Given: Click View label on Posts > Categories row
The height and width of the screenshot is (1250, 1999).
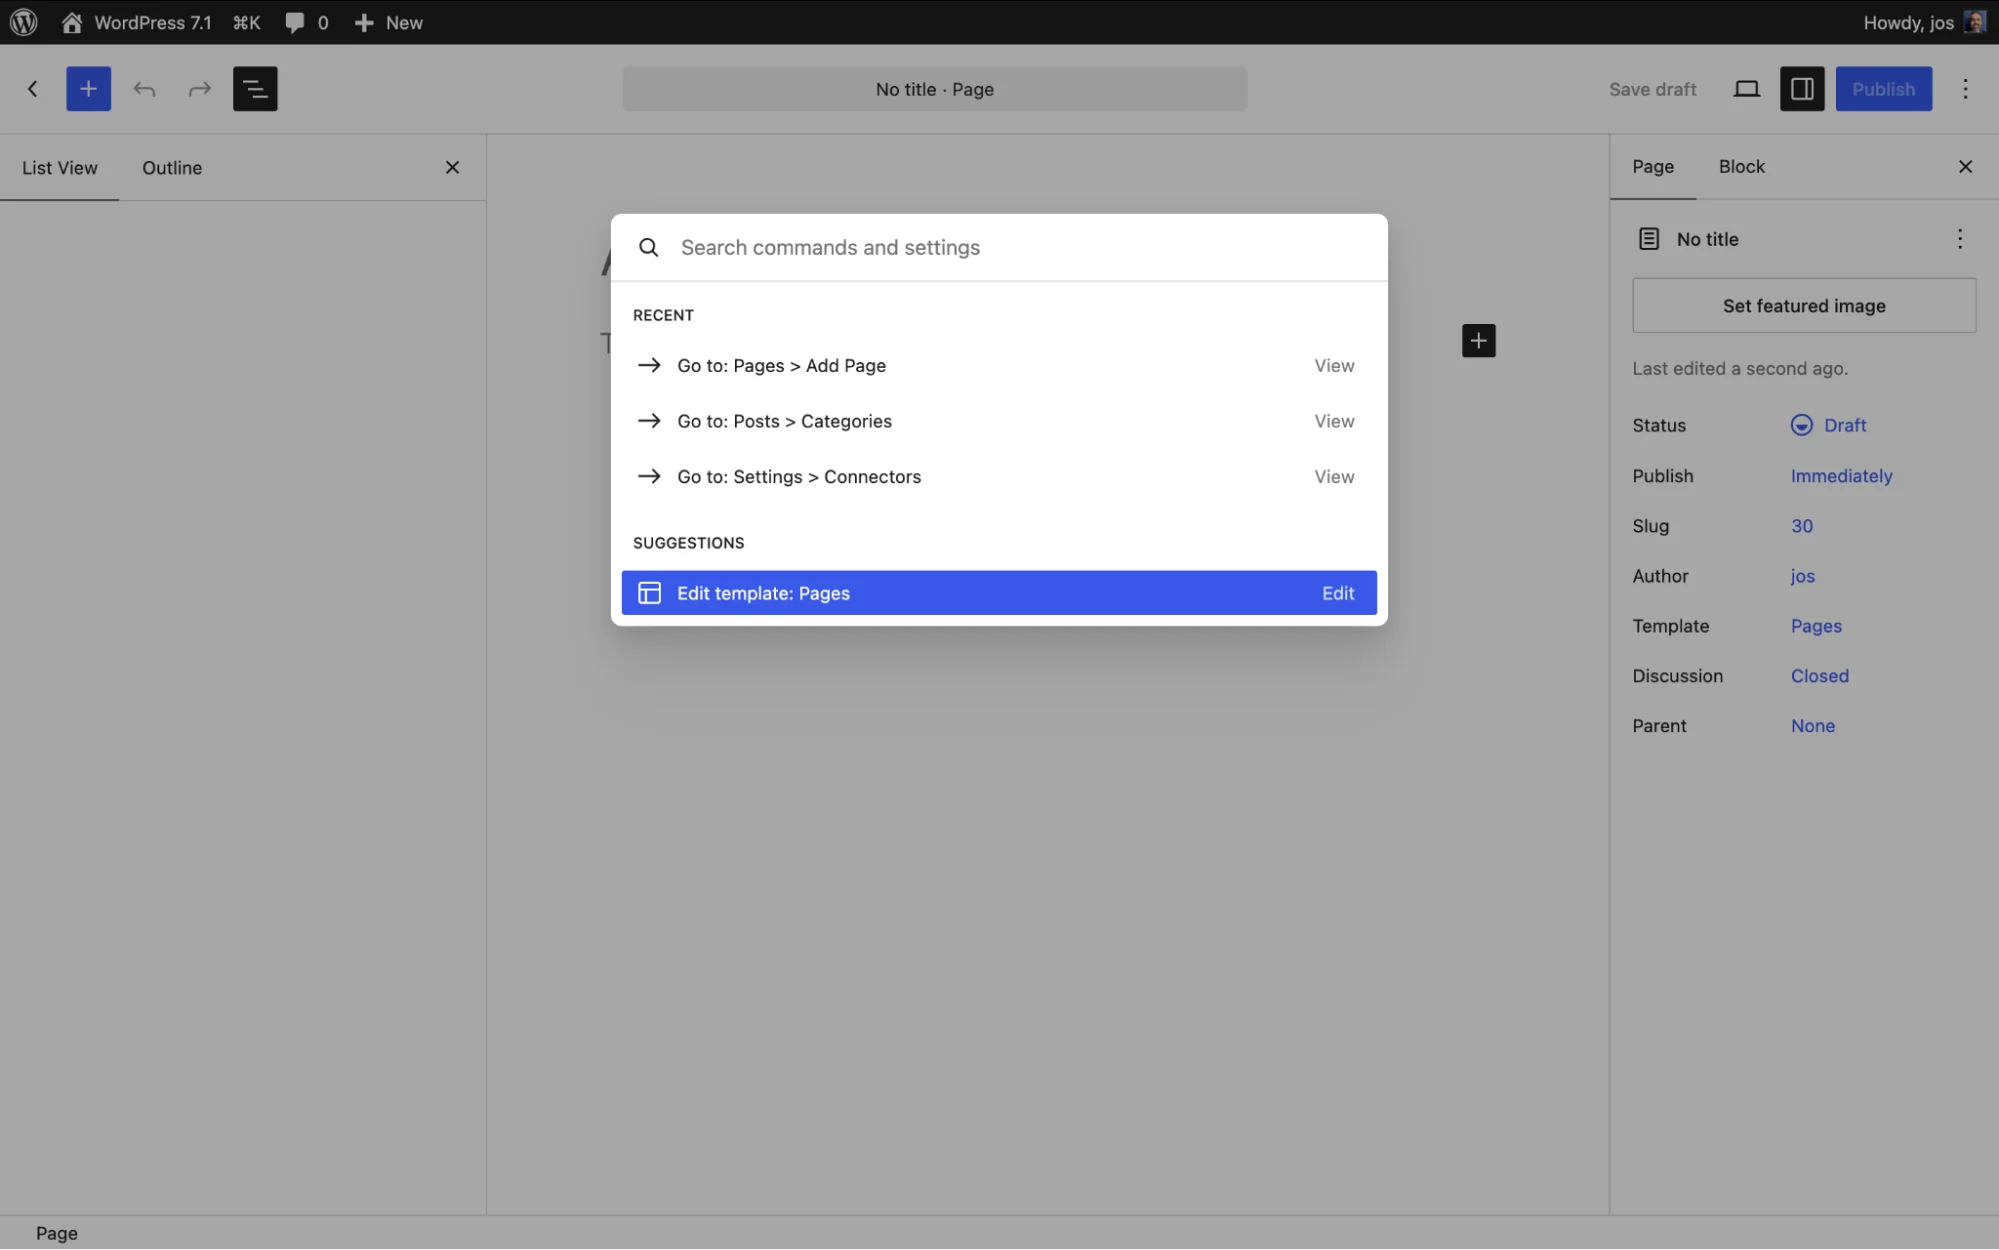Looking at the screenshot, I should (1334, 421).
